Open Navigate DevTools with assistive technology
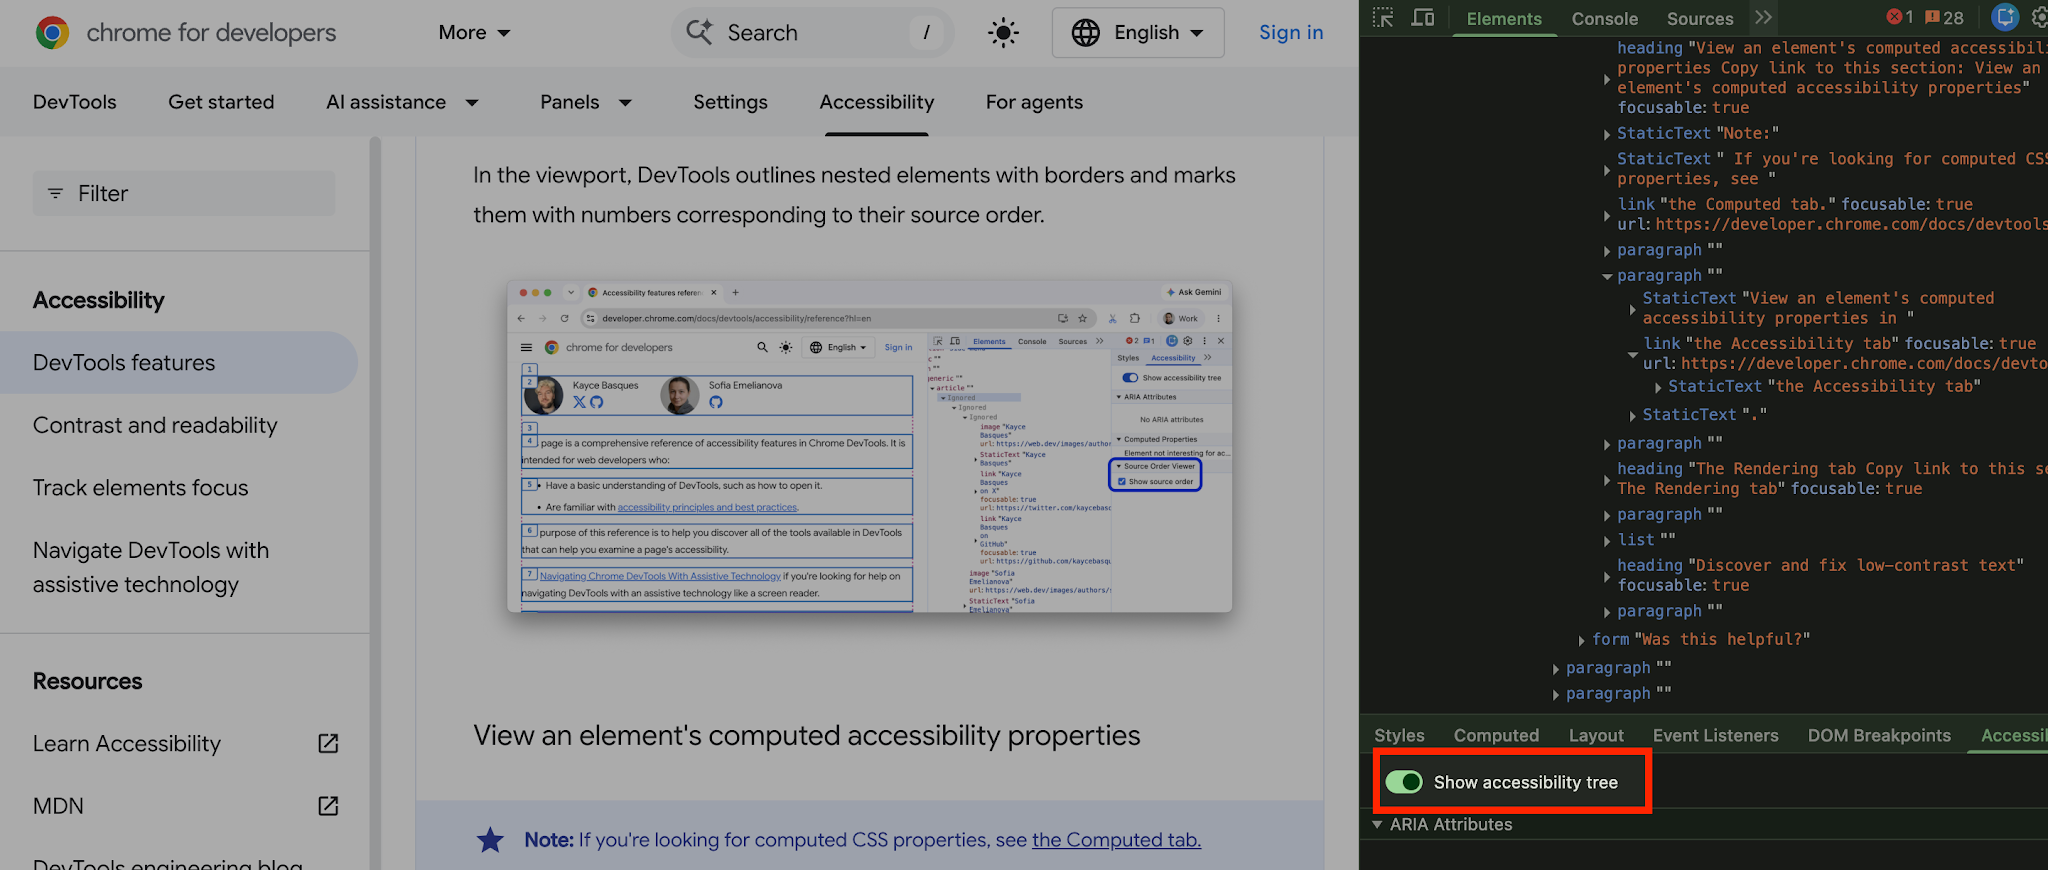The width and height of the screenshot is (2048, 870). click(x=151, y=567)
